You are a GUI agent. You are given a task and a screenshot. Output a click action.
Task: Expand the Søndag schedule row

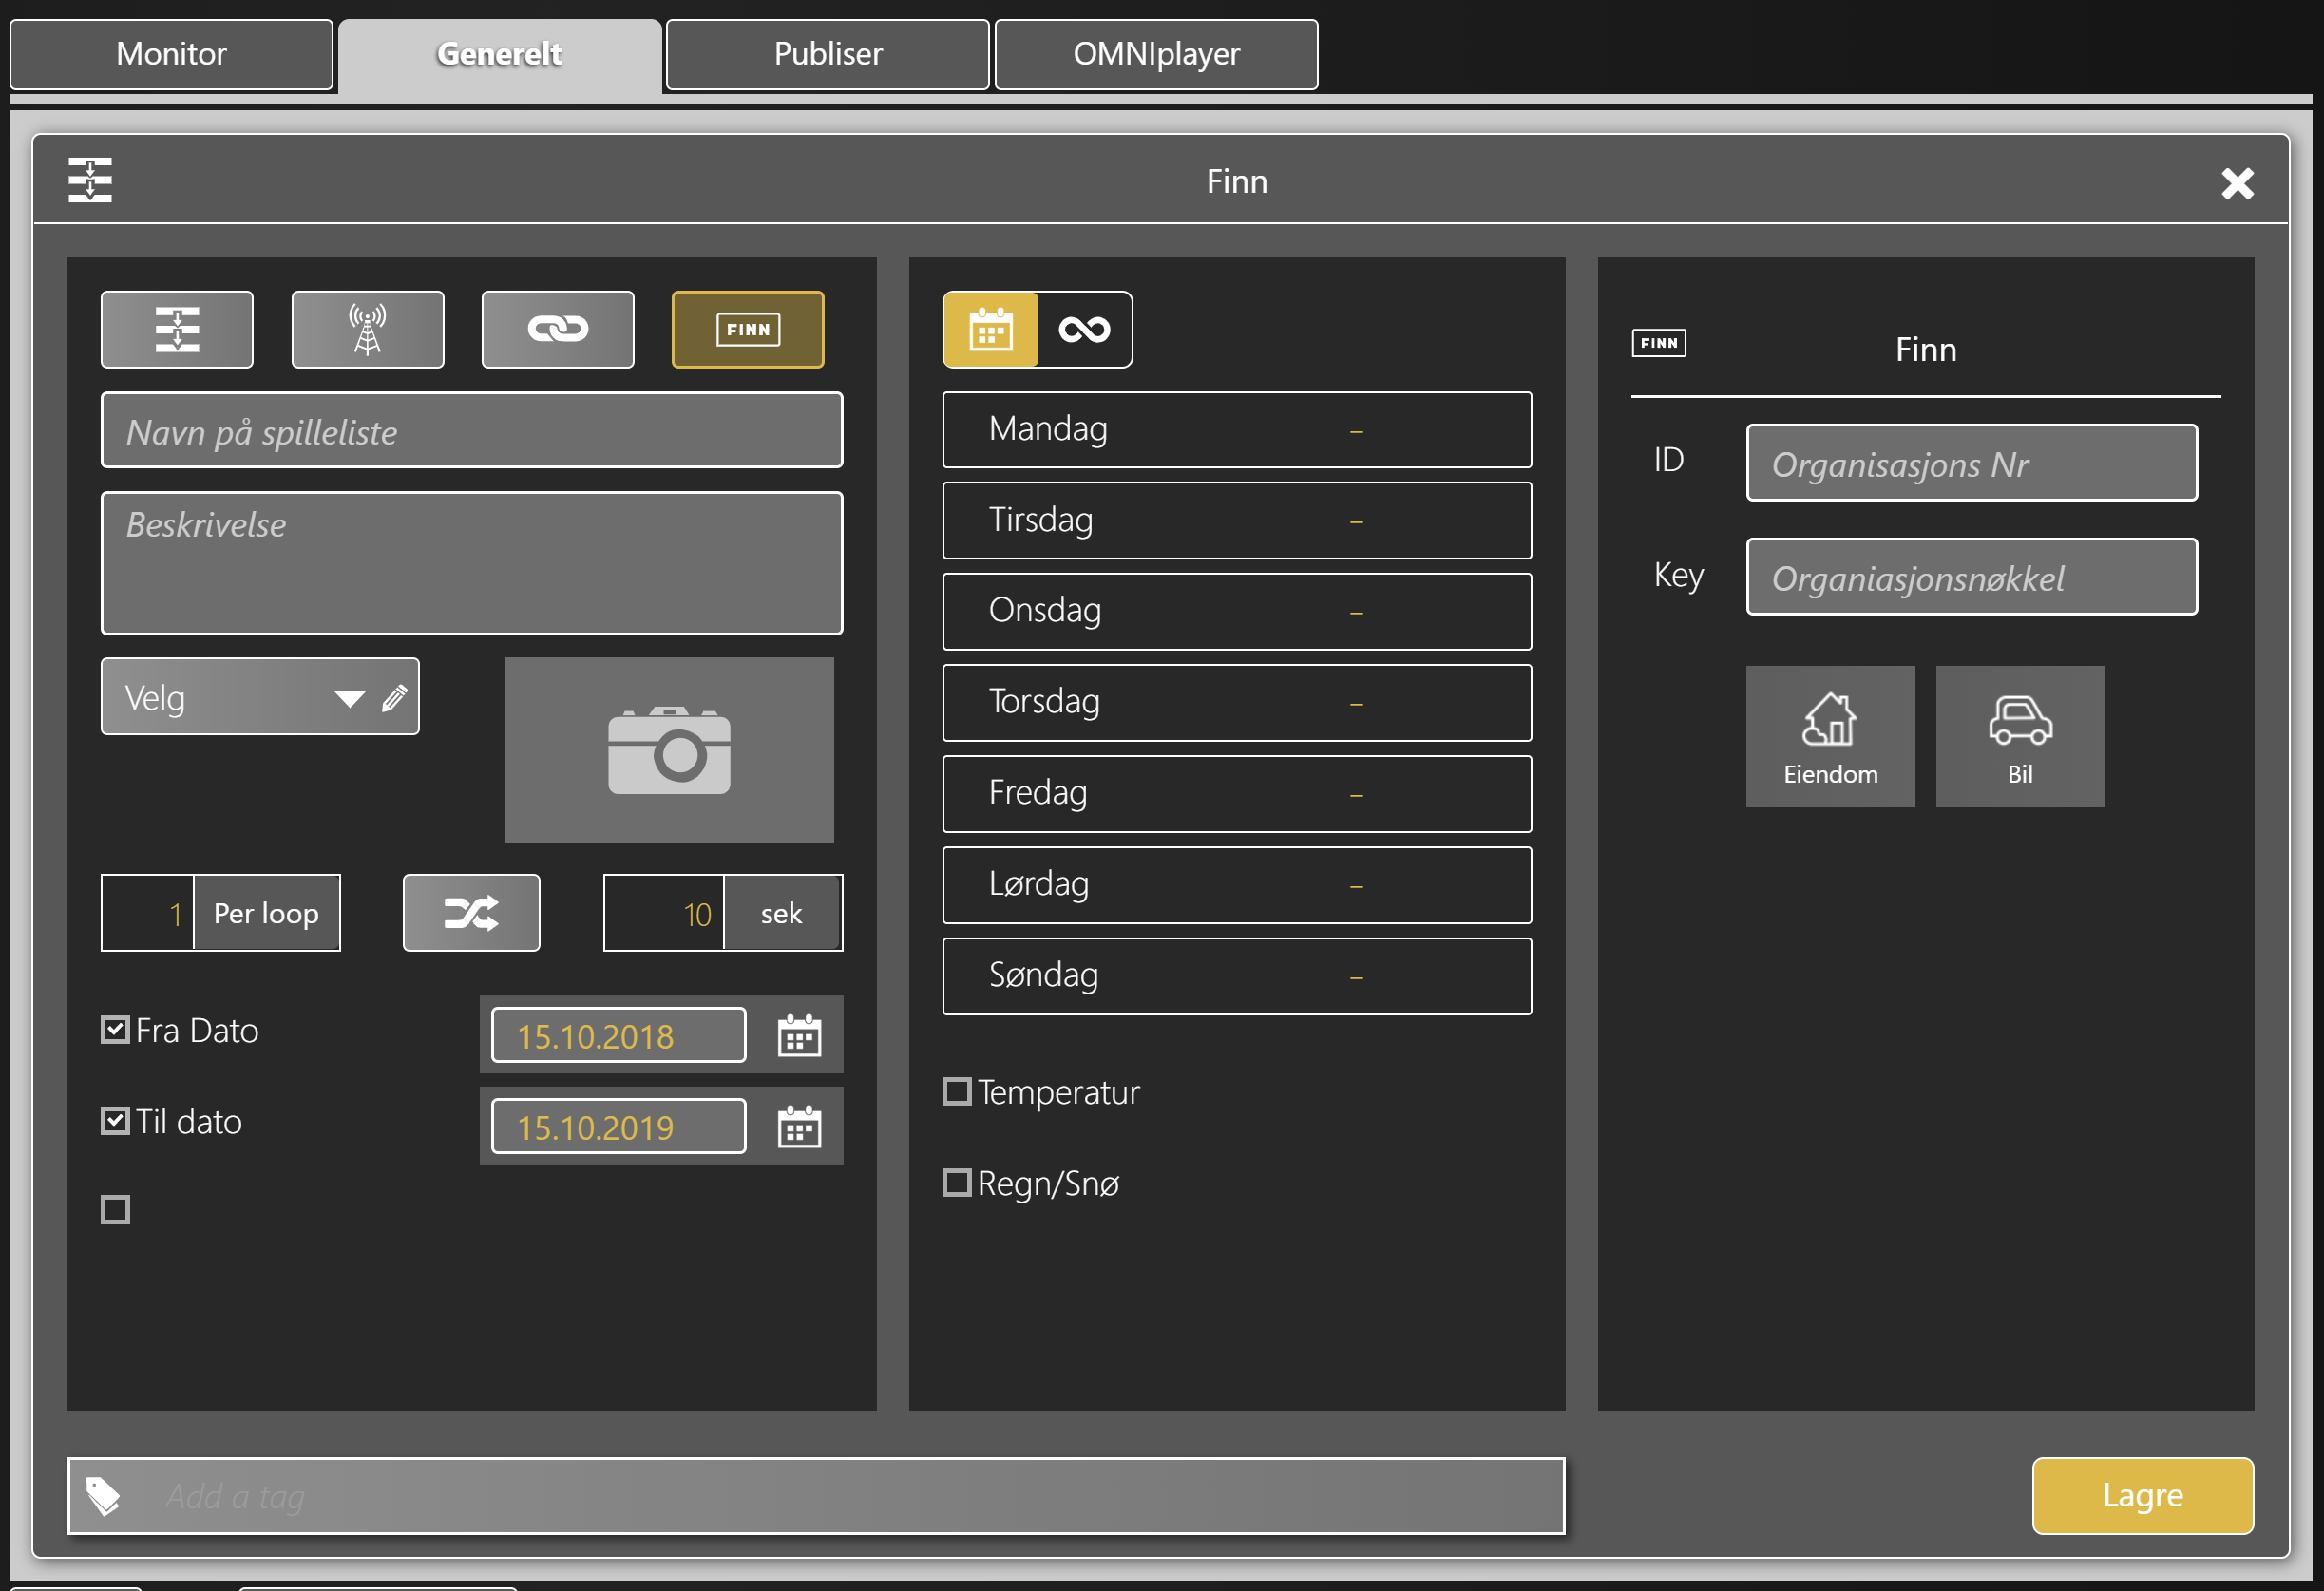[1237, 976]
